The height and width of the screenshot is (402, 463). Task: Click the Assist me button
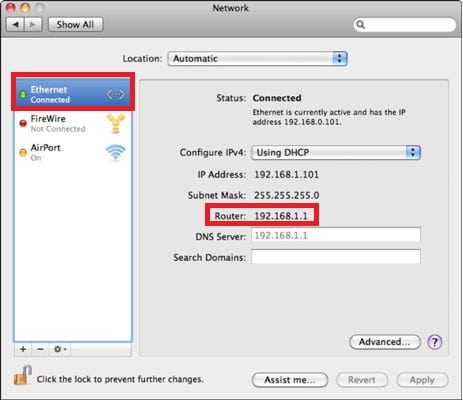point(290,380)
